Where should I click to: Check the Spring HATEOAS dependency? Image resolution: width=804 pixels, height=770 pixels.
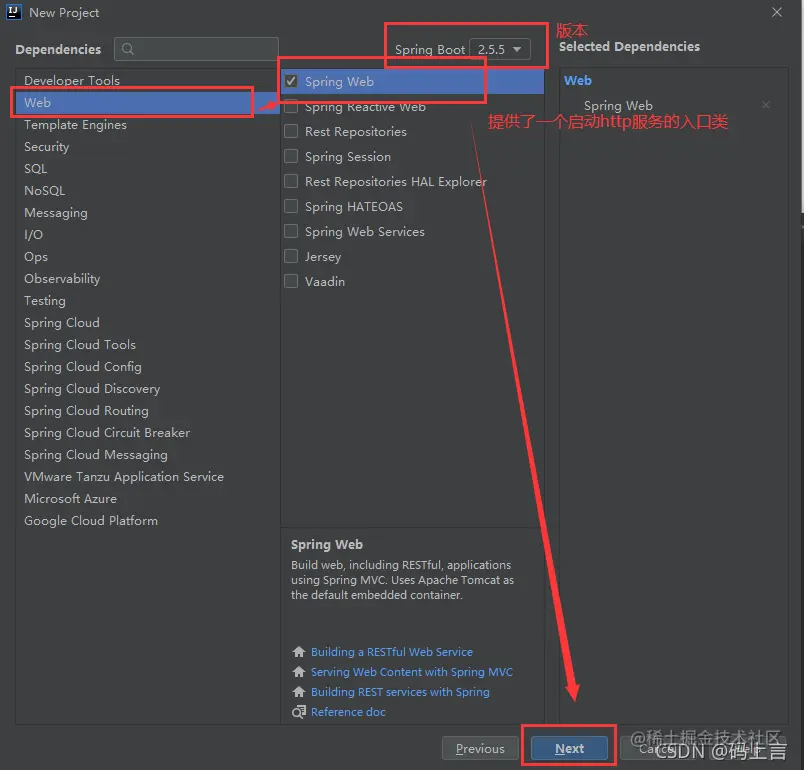(x=291, y=207)
